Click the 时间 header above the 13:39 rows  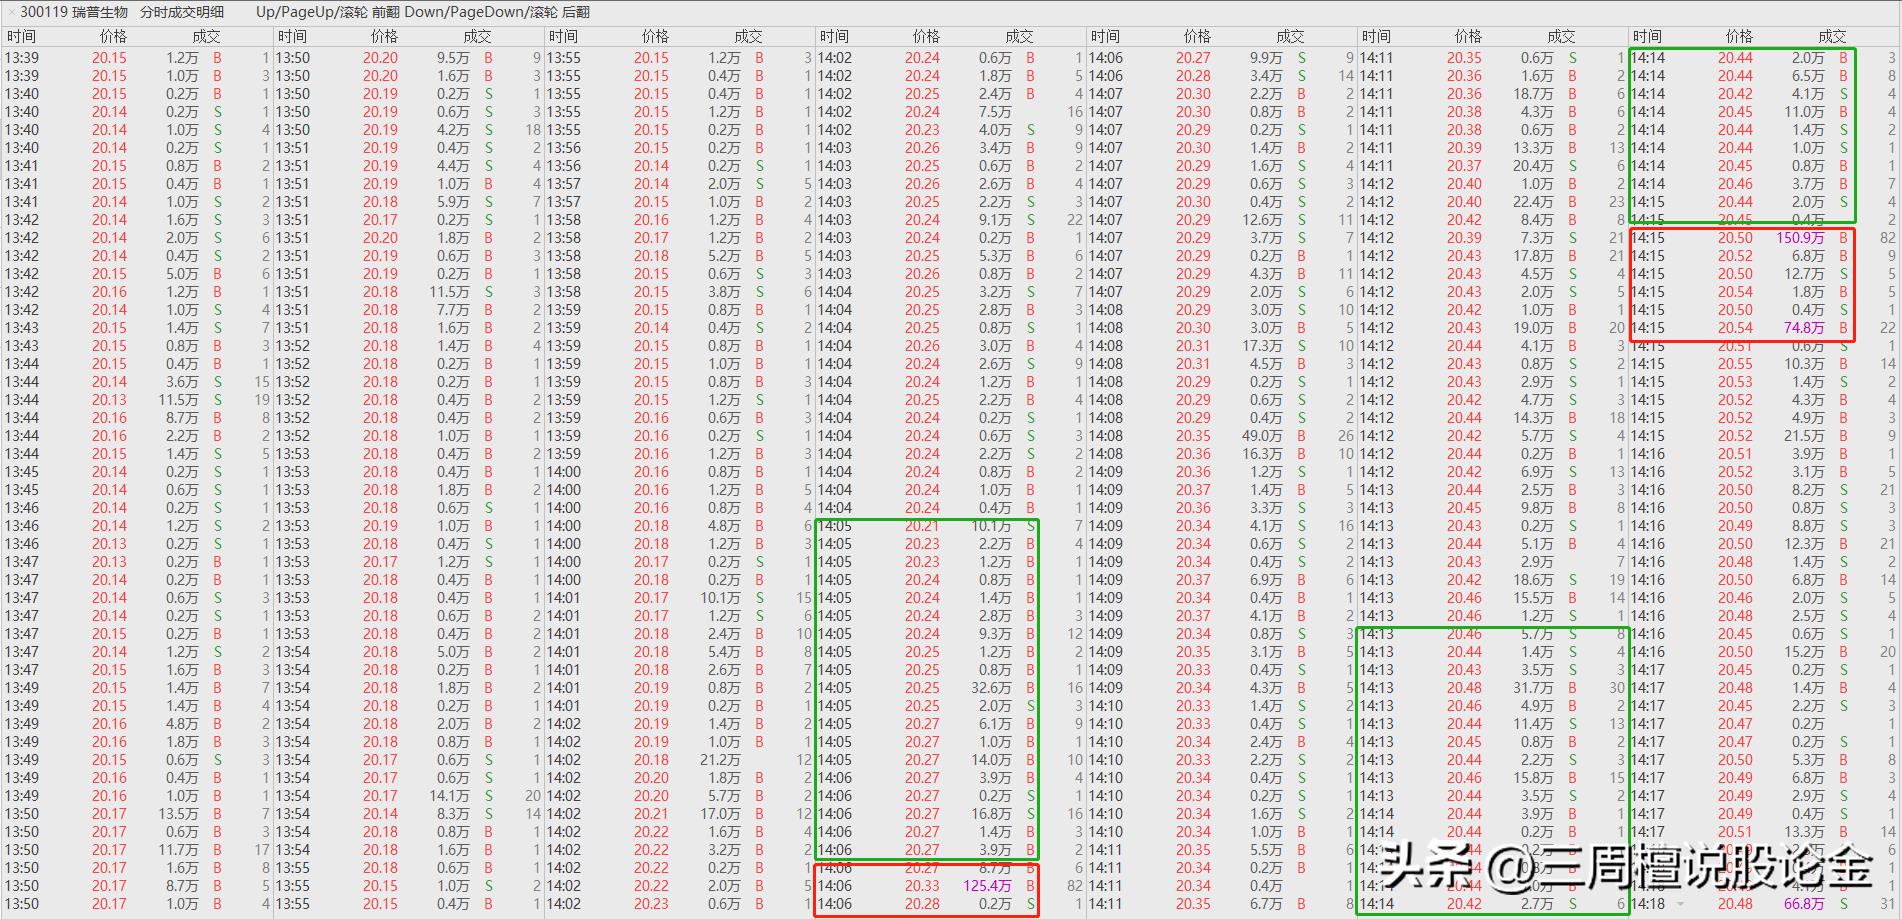tap(21, 36)
